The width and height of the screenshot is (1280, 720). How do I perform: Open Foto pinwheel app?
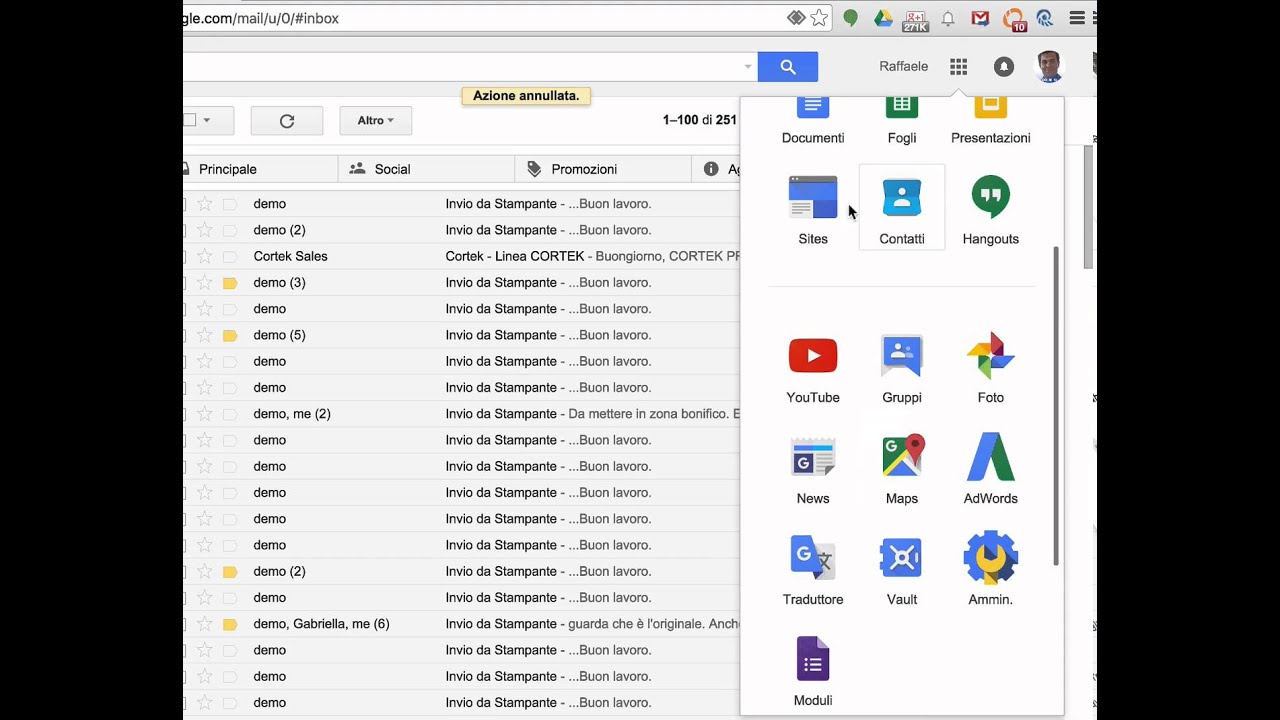pyautogui.click(x=990, y=367)
